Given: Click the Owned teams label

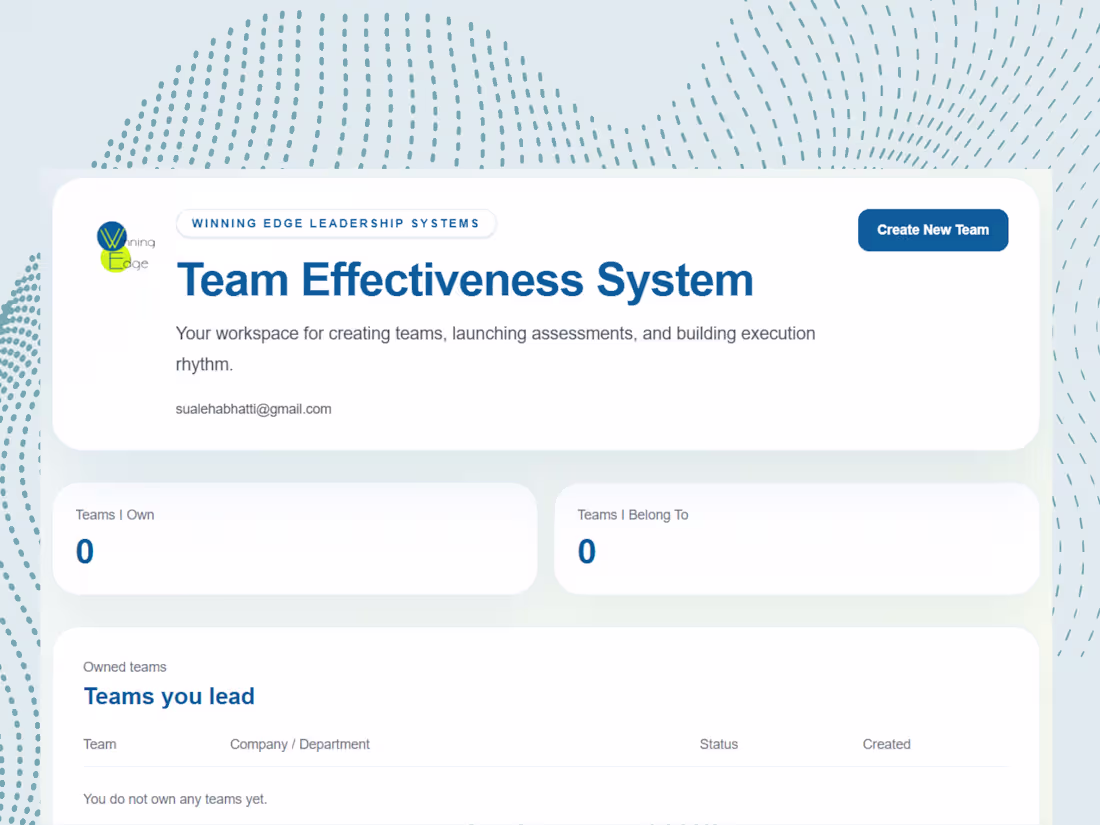Looking at the screenshot, I should point(125,667).
